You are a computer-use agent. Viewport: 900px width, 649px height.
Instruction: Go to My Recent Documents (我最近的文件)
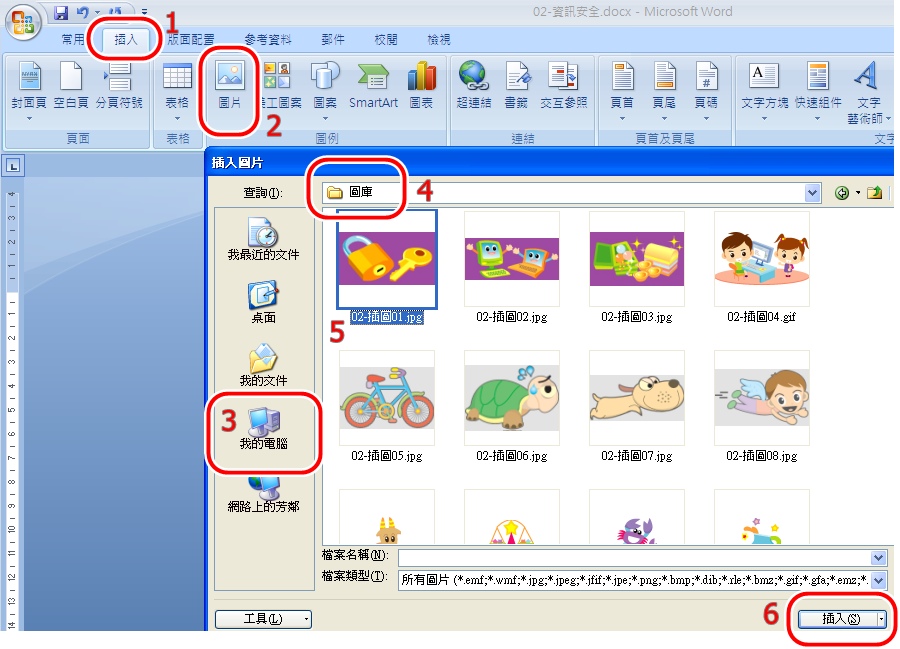(263, 239)
